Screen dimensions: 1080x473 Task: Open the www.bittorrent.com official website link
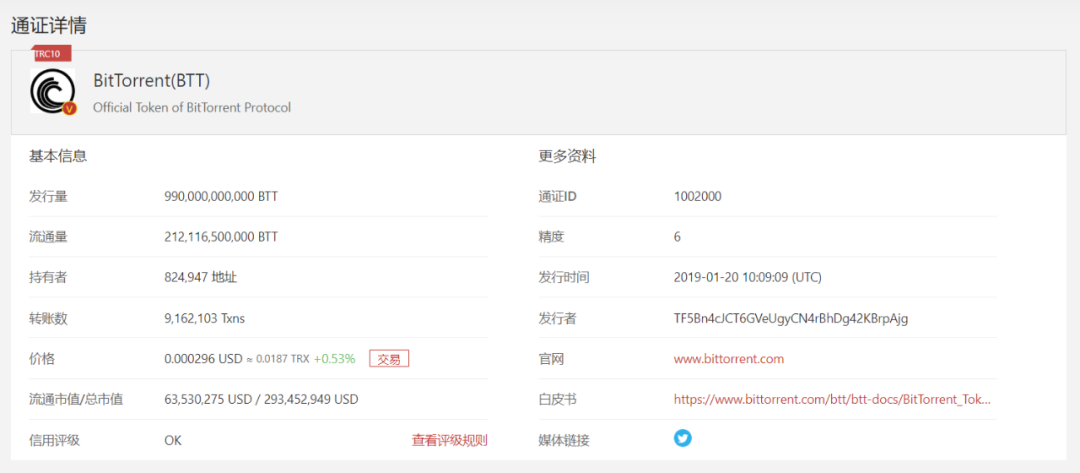728,359
